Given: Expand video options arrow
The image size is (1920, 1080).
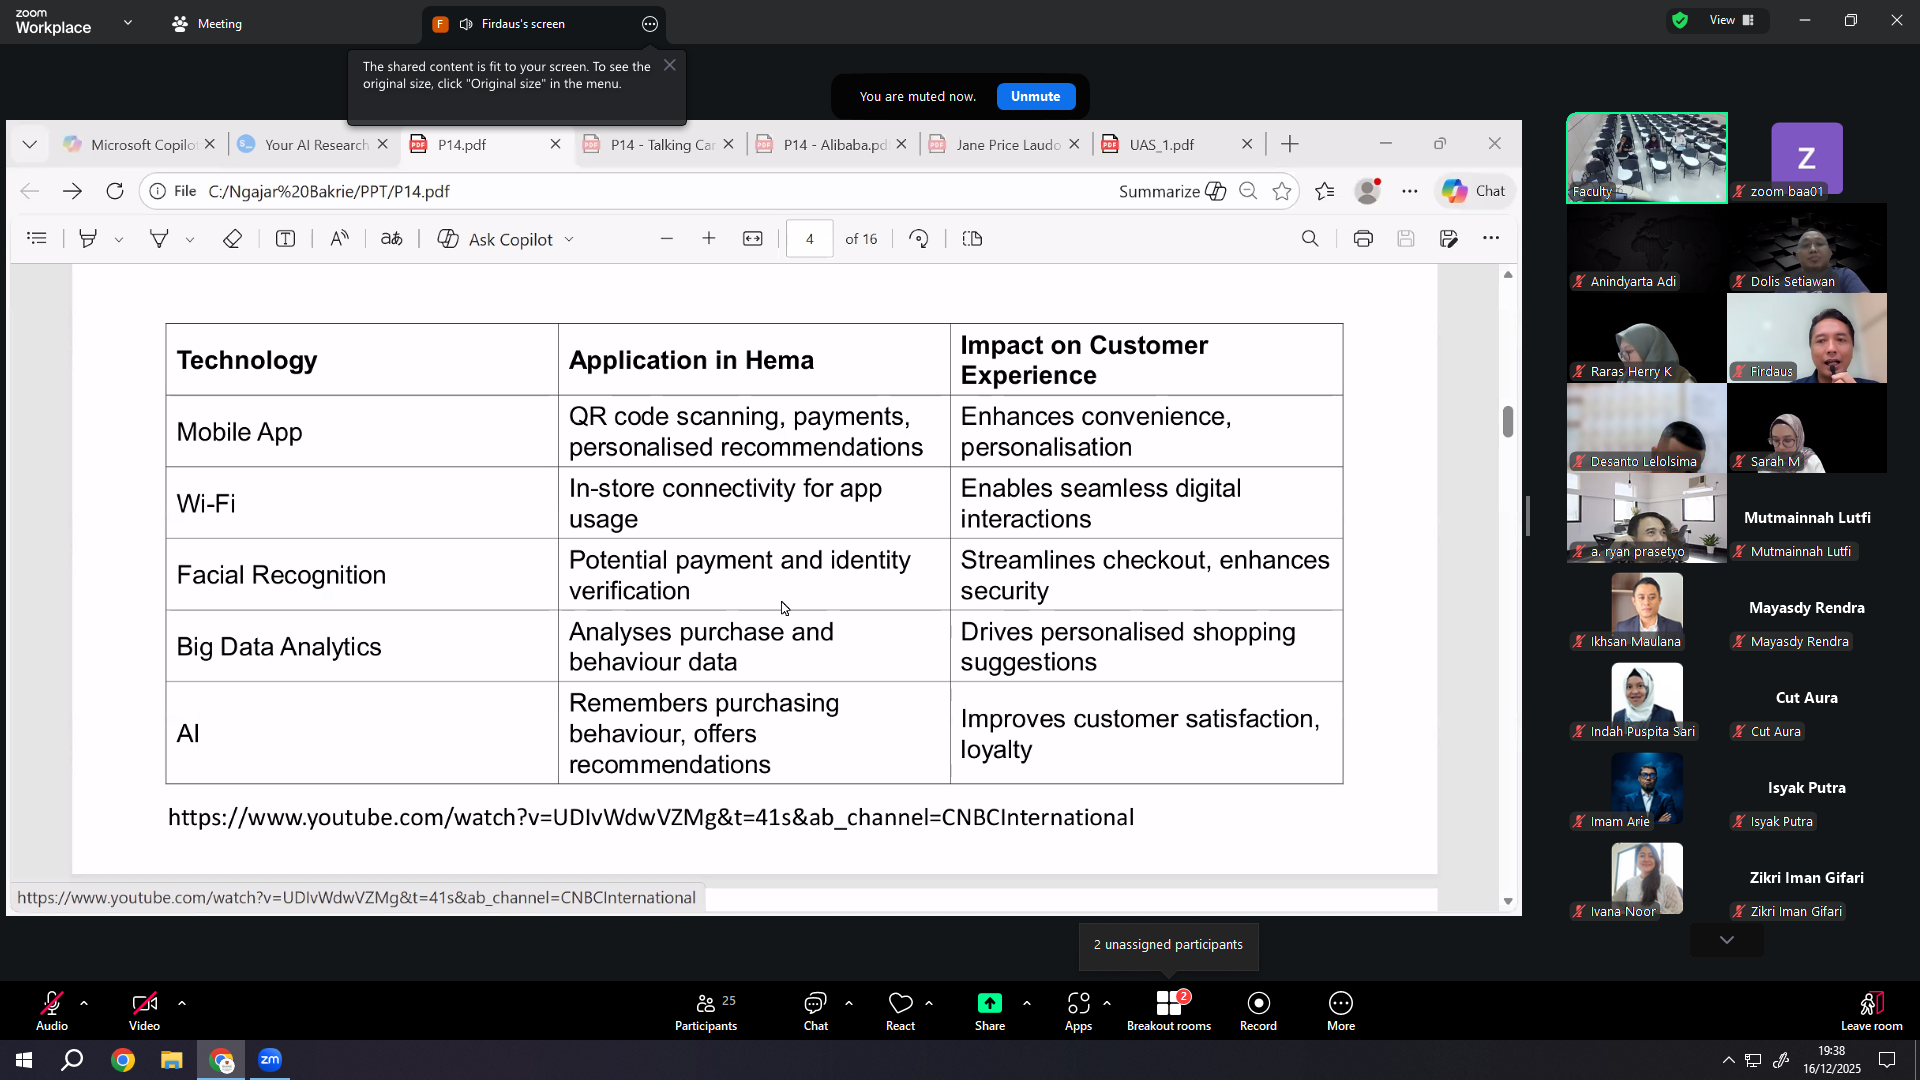Looking at the screenshot, I should pyautogui.click(x=182, y=1002).
